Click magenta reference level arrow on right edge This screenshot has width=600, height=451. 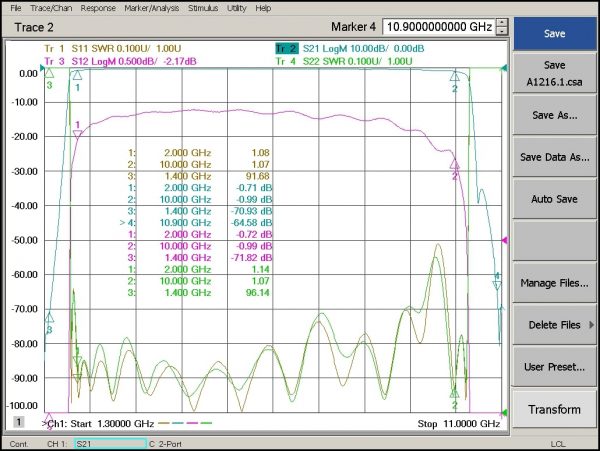click(504, 240)
